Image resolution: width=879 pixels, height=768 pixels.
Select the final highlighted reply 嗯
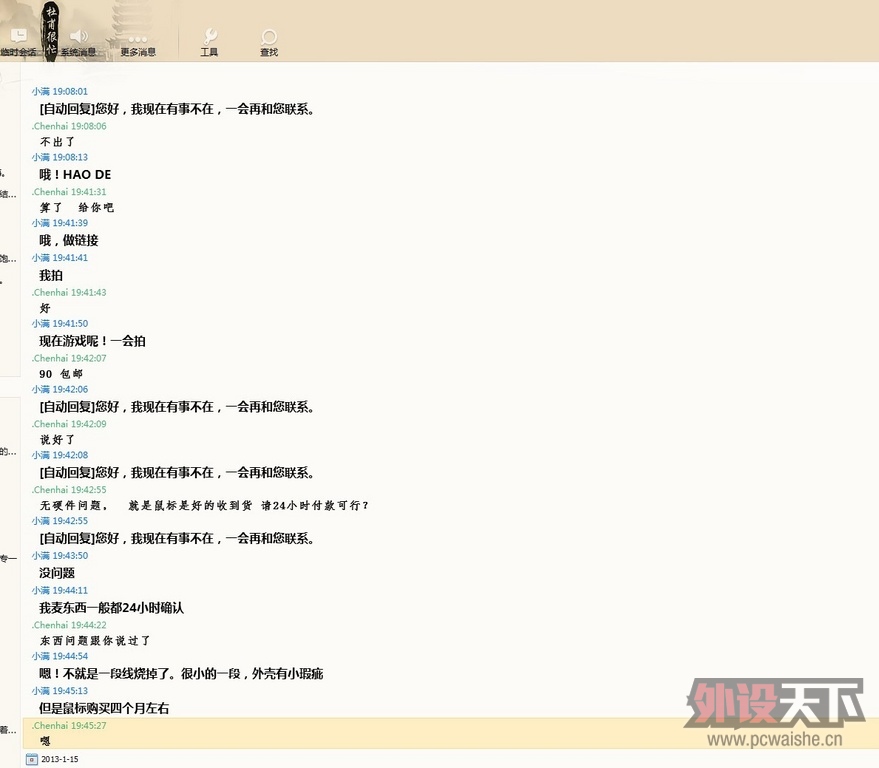(x=45, y=741)
